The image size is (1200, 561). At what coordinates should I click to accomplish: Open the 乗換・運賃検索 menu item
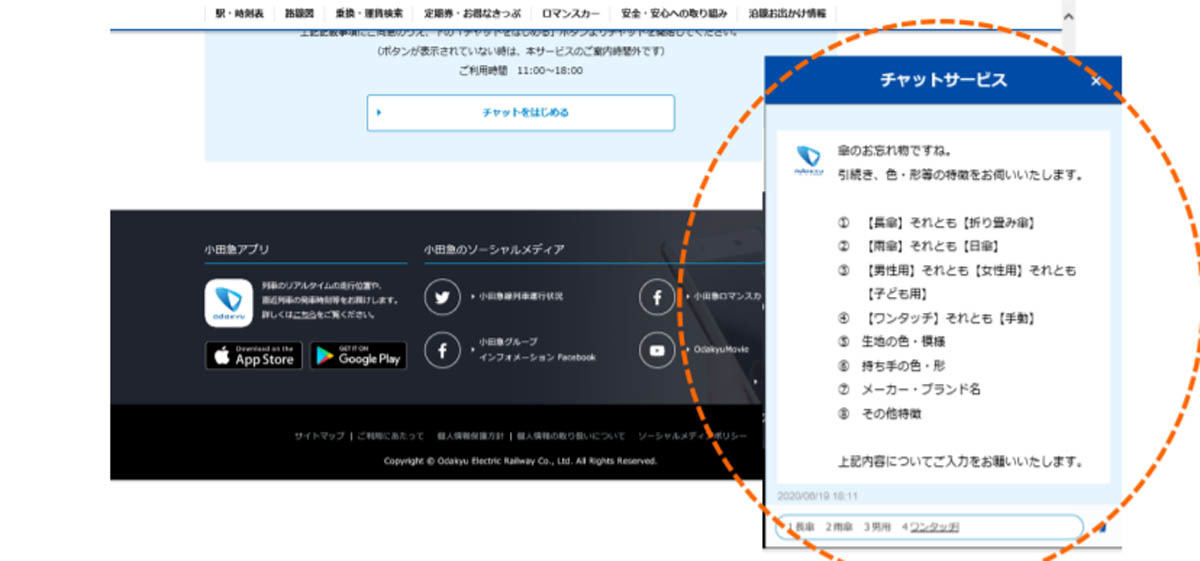(x=370, y=14)
